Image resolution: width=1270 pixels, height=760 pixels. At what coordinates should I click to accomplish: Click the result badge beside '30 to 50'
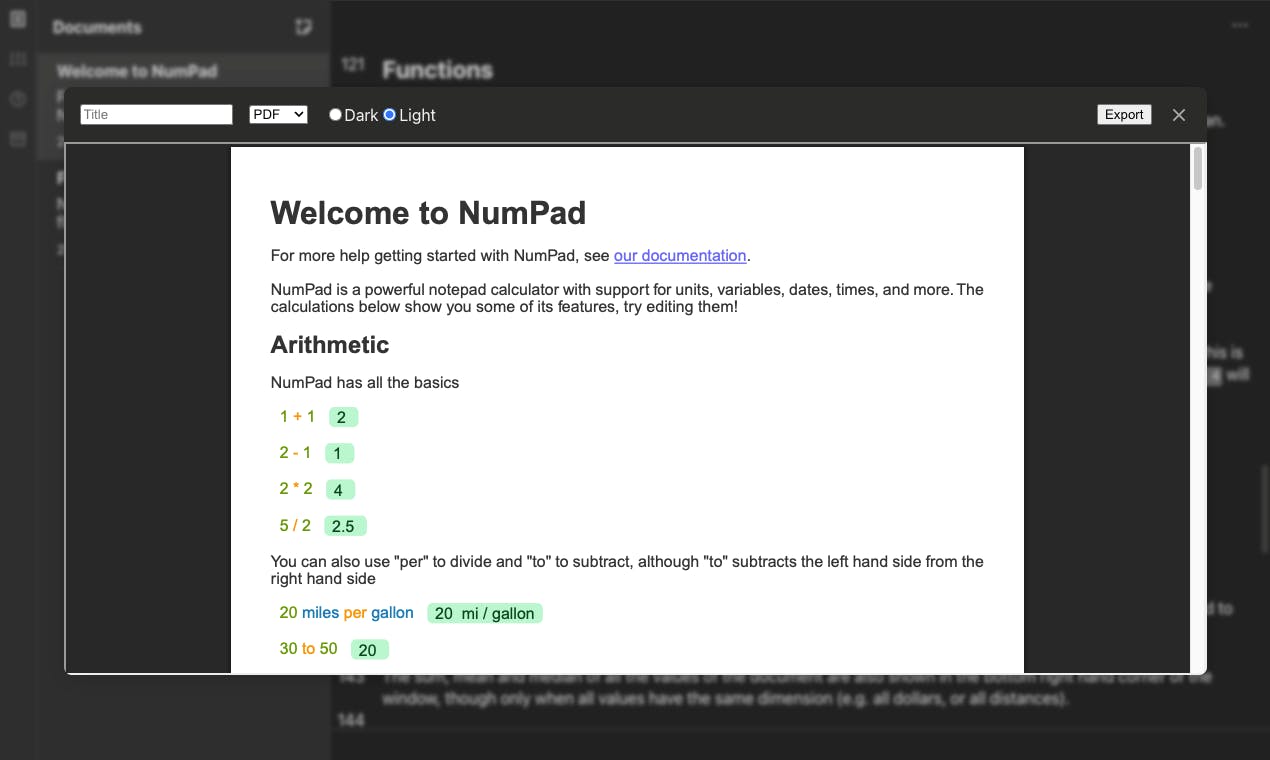coord(369,650)
